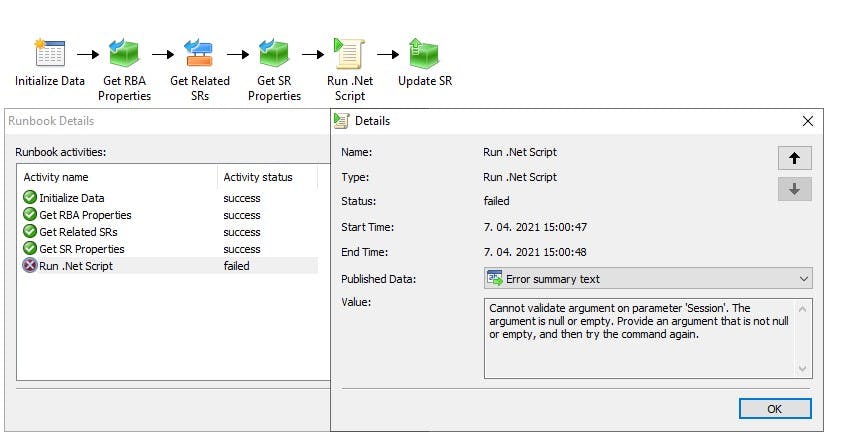
Task: Select the Run .Net Script list row
Action: coord(168,266)
